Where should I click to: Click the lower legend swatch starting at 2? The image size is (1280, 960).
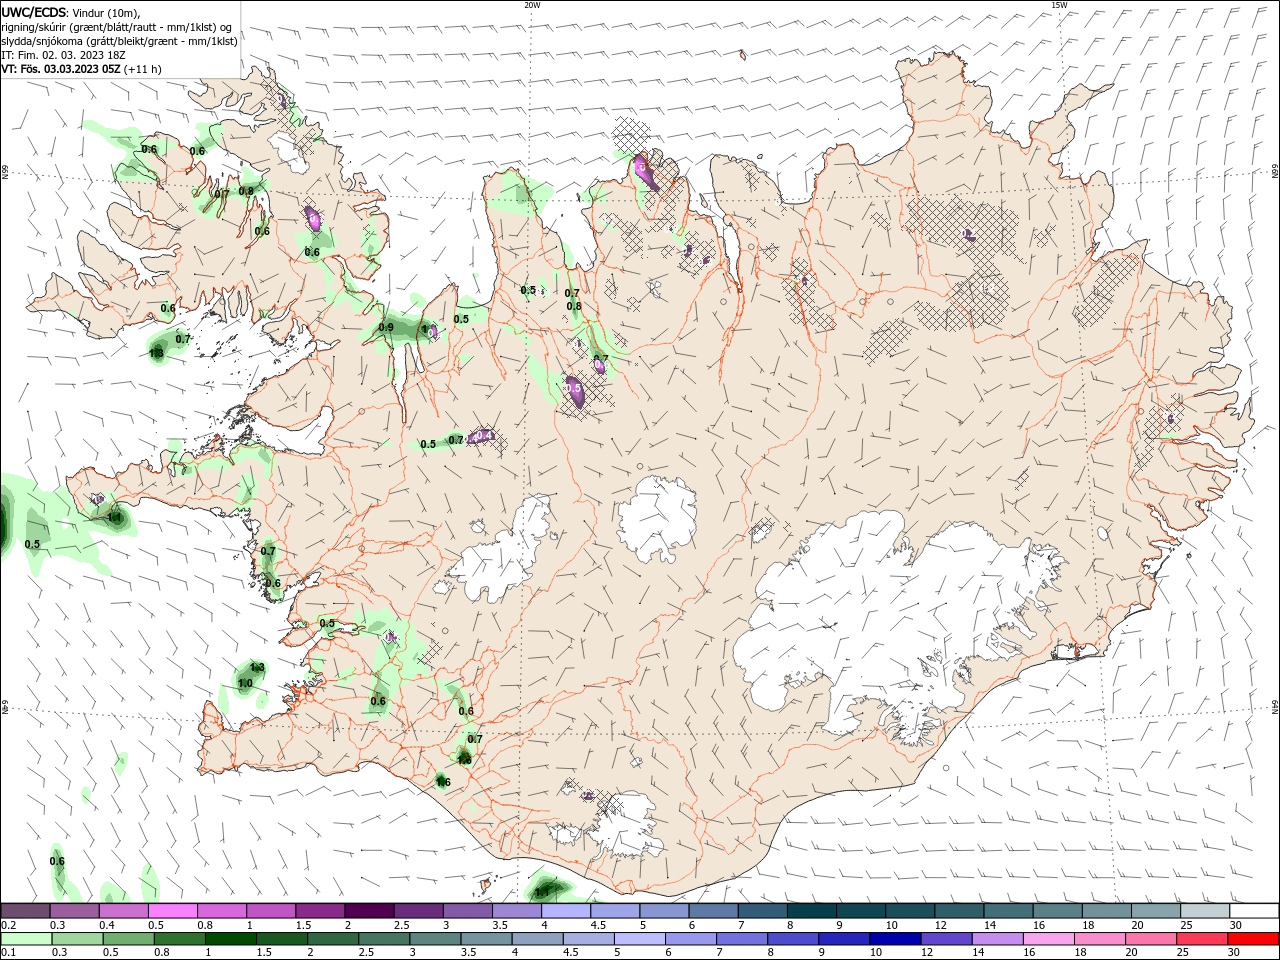[x=333, y=939]
